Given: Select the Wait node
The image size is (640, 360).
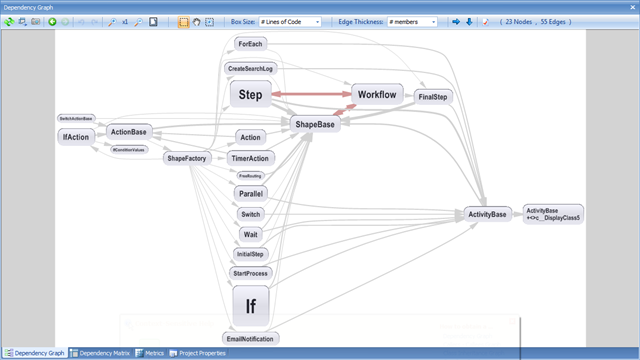Looking at the screenshot, I should (x=250, y=235).
